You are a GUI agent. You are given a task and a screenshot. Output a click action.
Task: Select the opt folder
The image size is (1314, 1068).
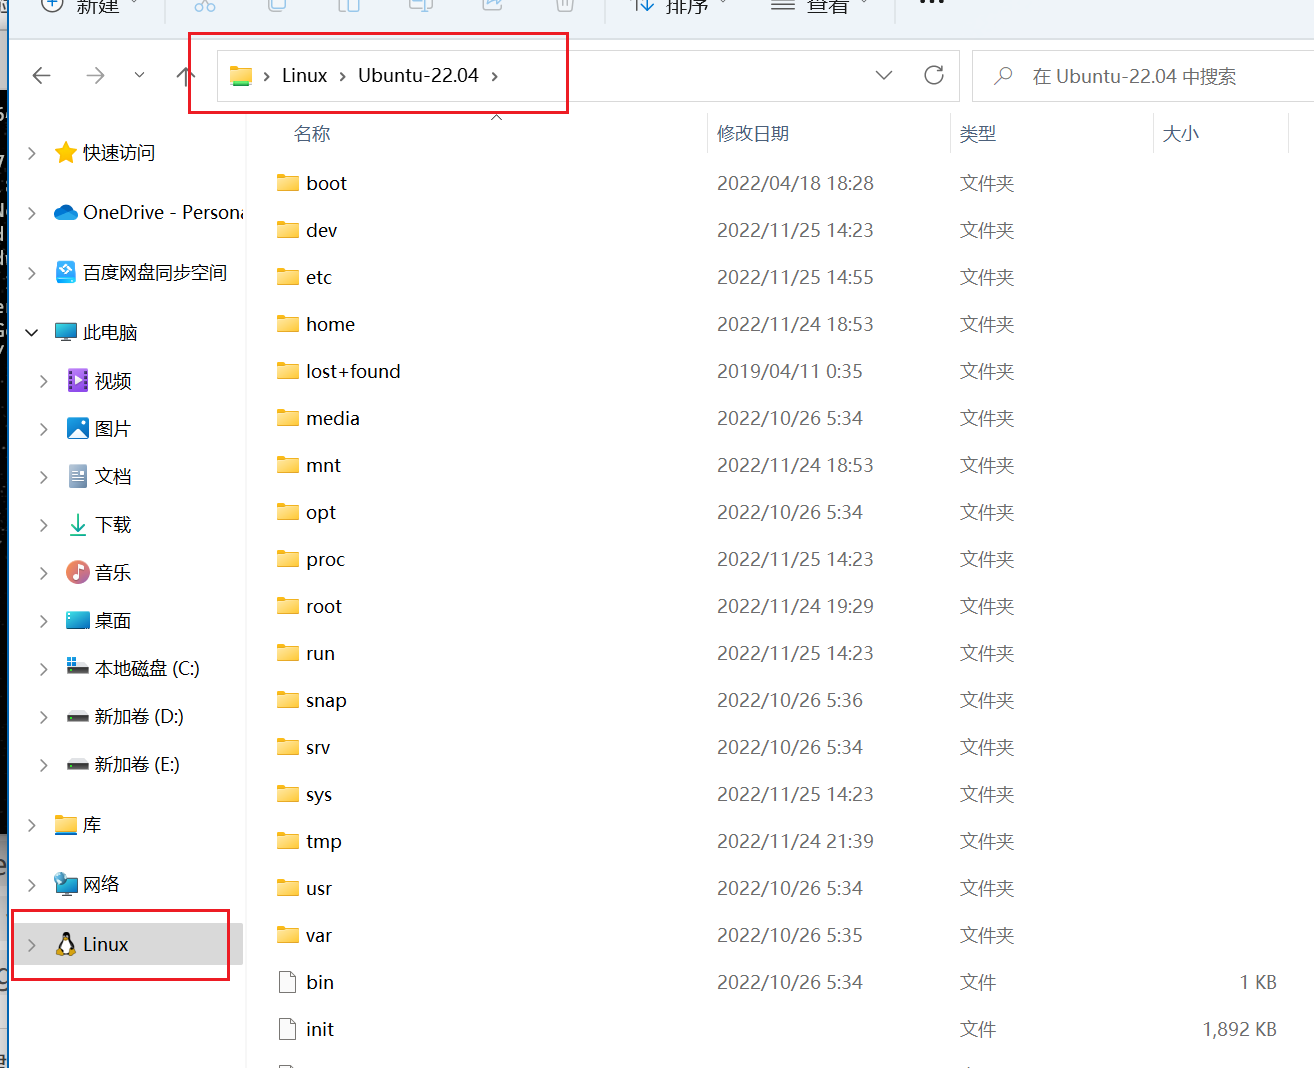320,512
